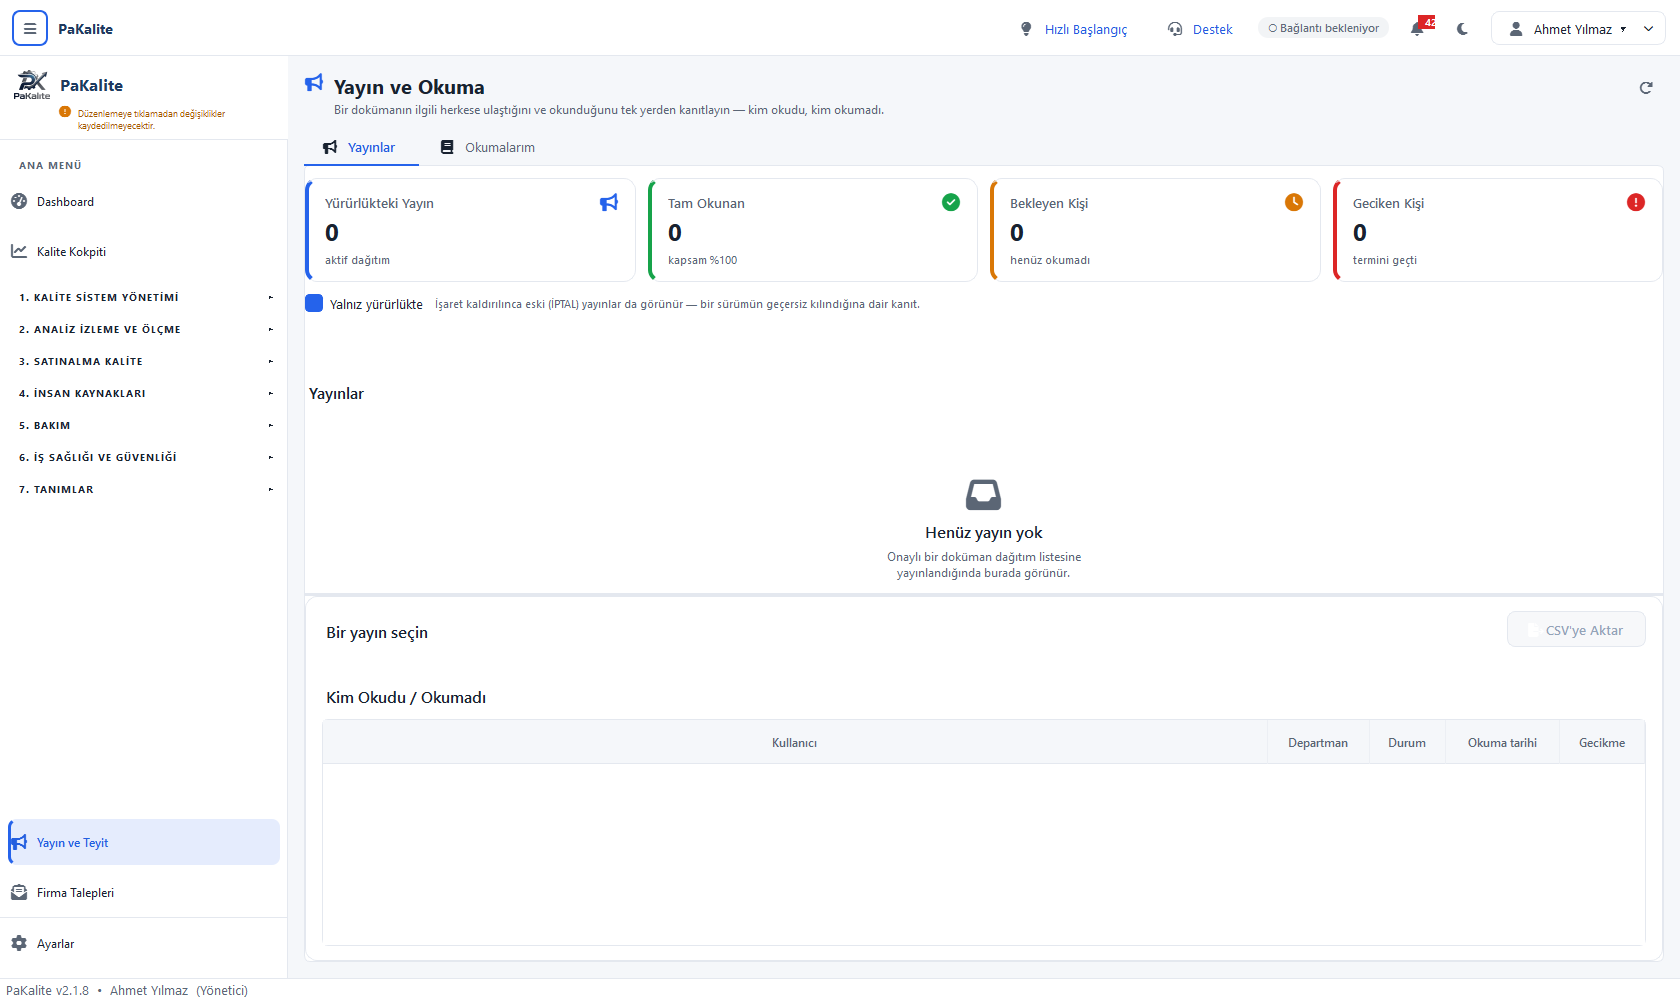The image size is (1680, 1000).
Task: Open Yayın ve Teyit sidebar item
Action: pyautogui.click(x=144, y=842)
